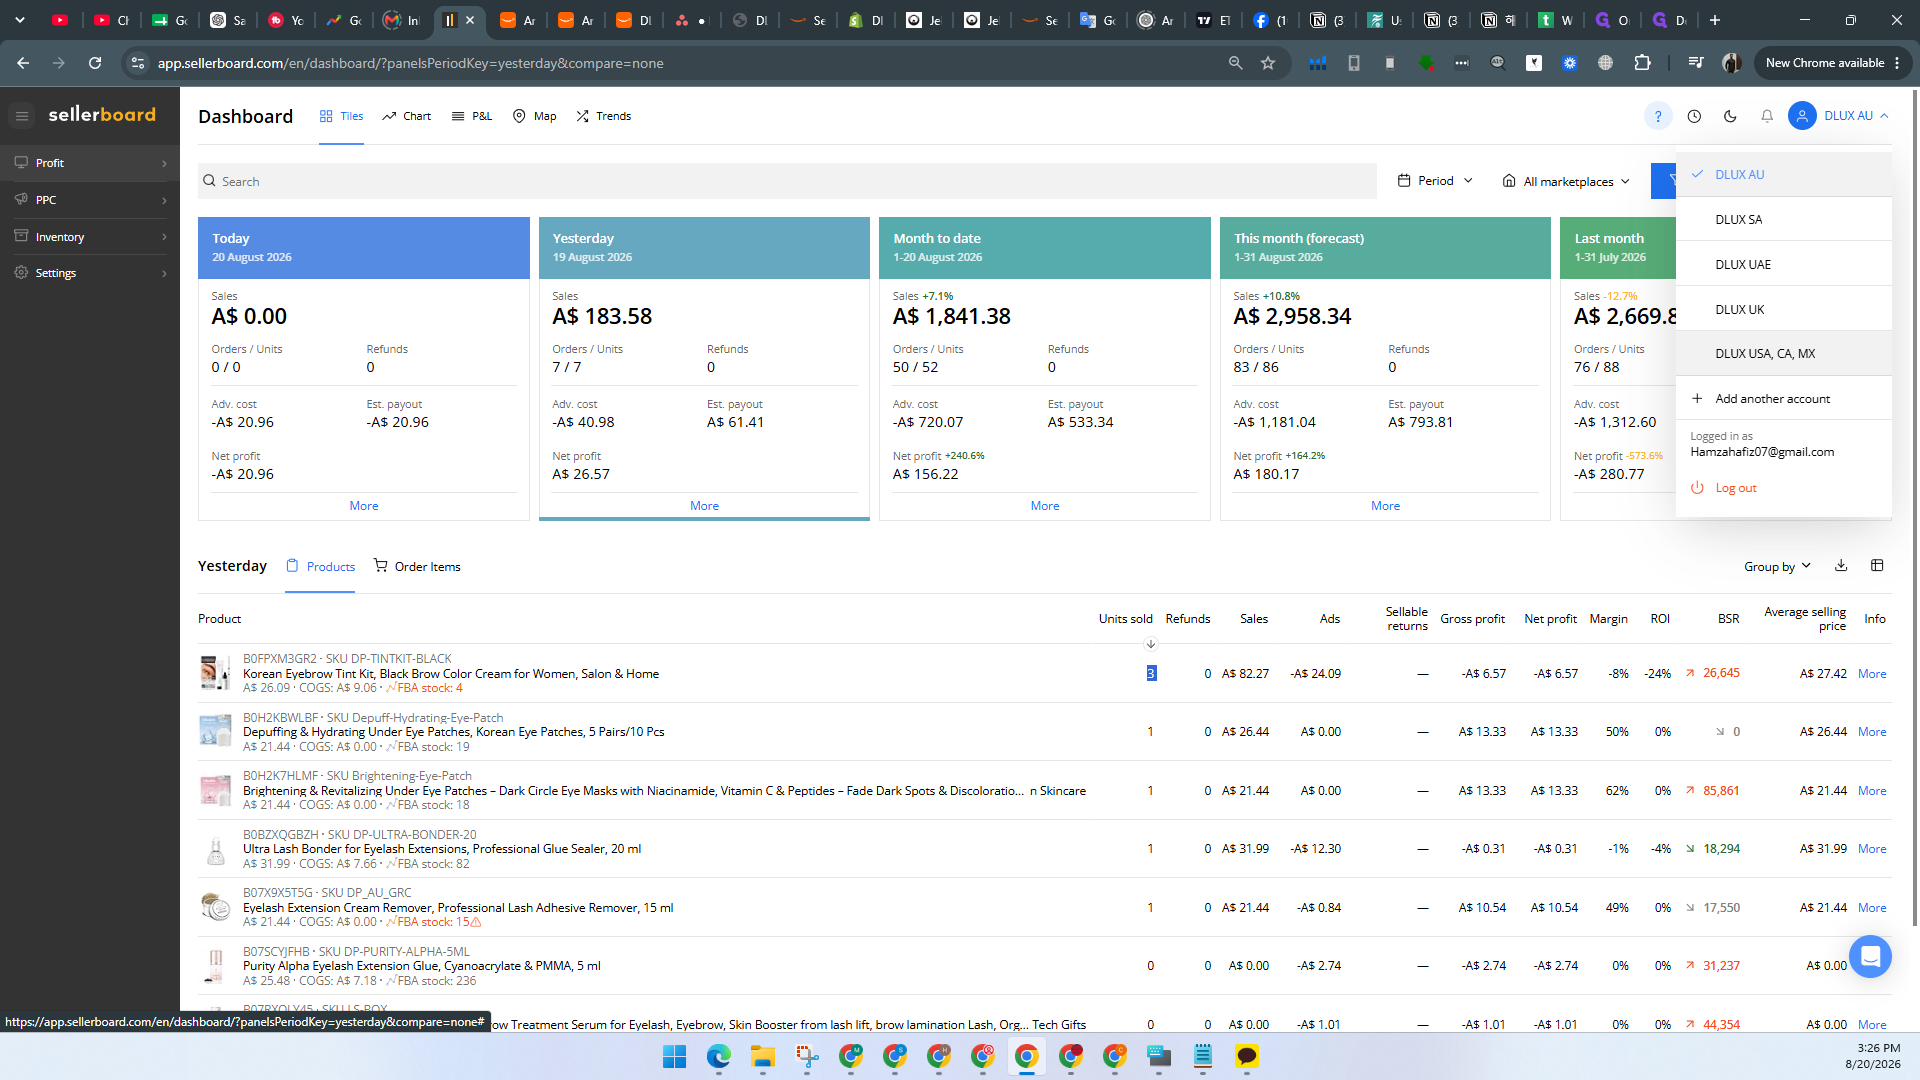Select the DLUX UAE account
The width and height of the screenshot is (1920, 1080).
[x=1783, y=264]
